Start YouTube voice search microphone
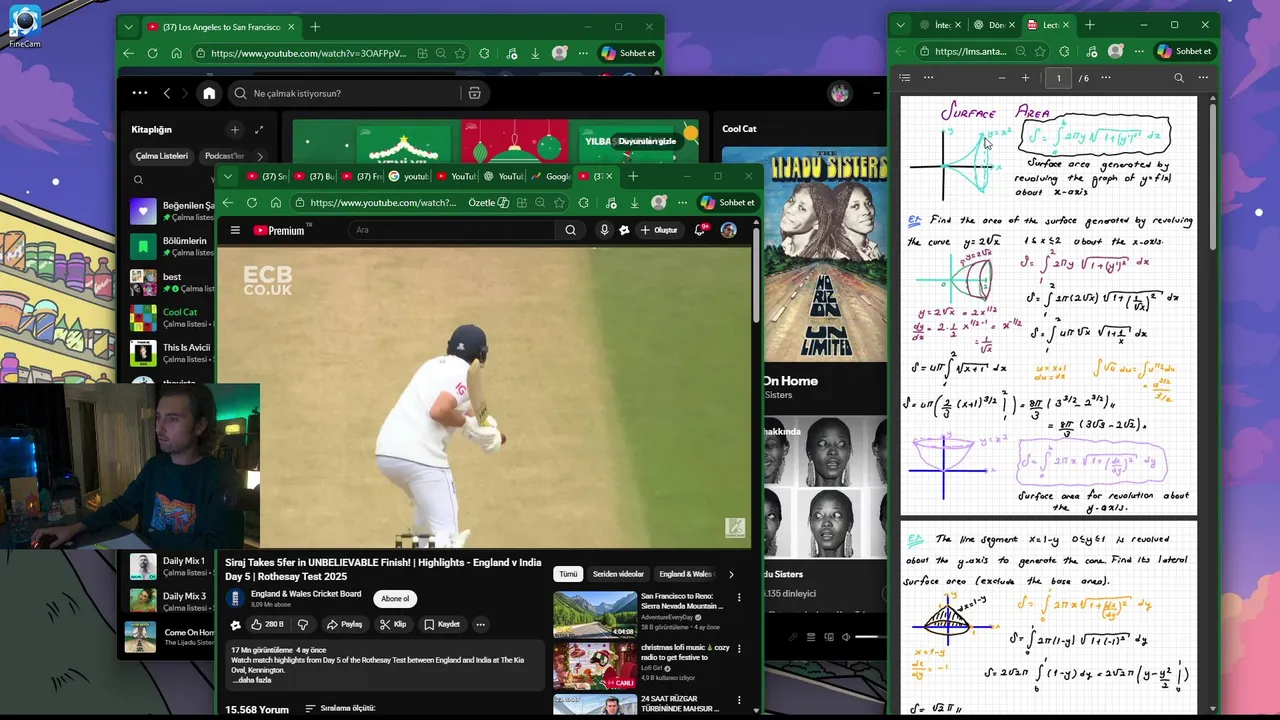1280x720 pixels. [604, 230]
